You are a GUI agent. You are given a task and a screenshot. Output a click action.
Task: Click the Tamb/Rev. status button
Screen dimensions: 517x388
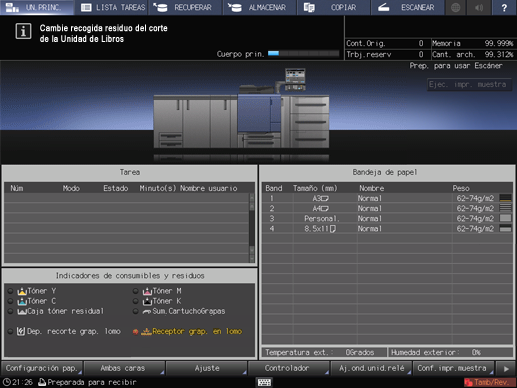488,382
